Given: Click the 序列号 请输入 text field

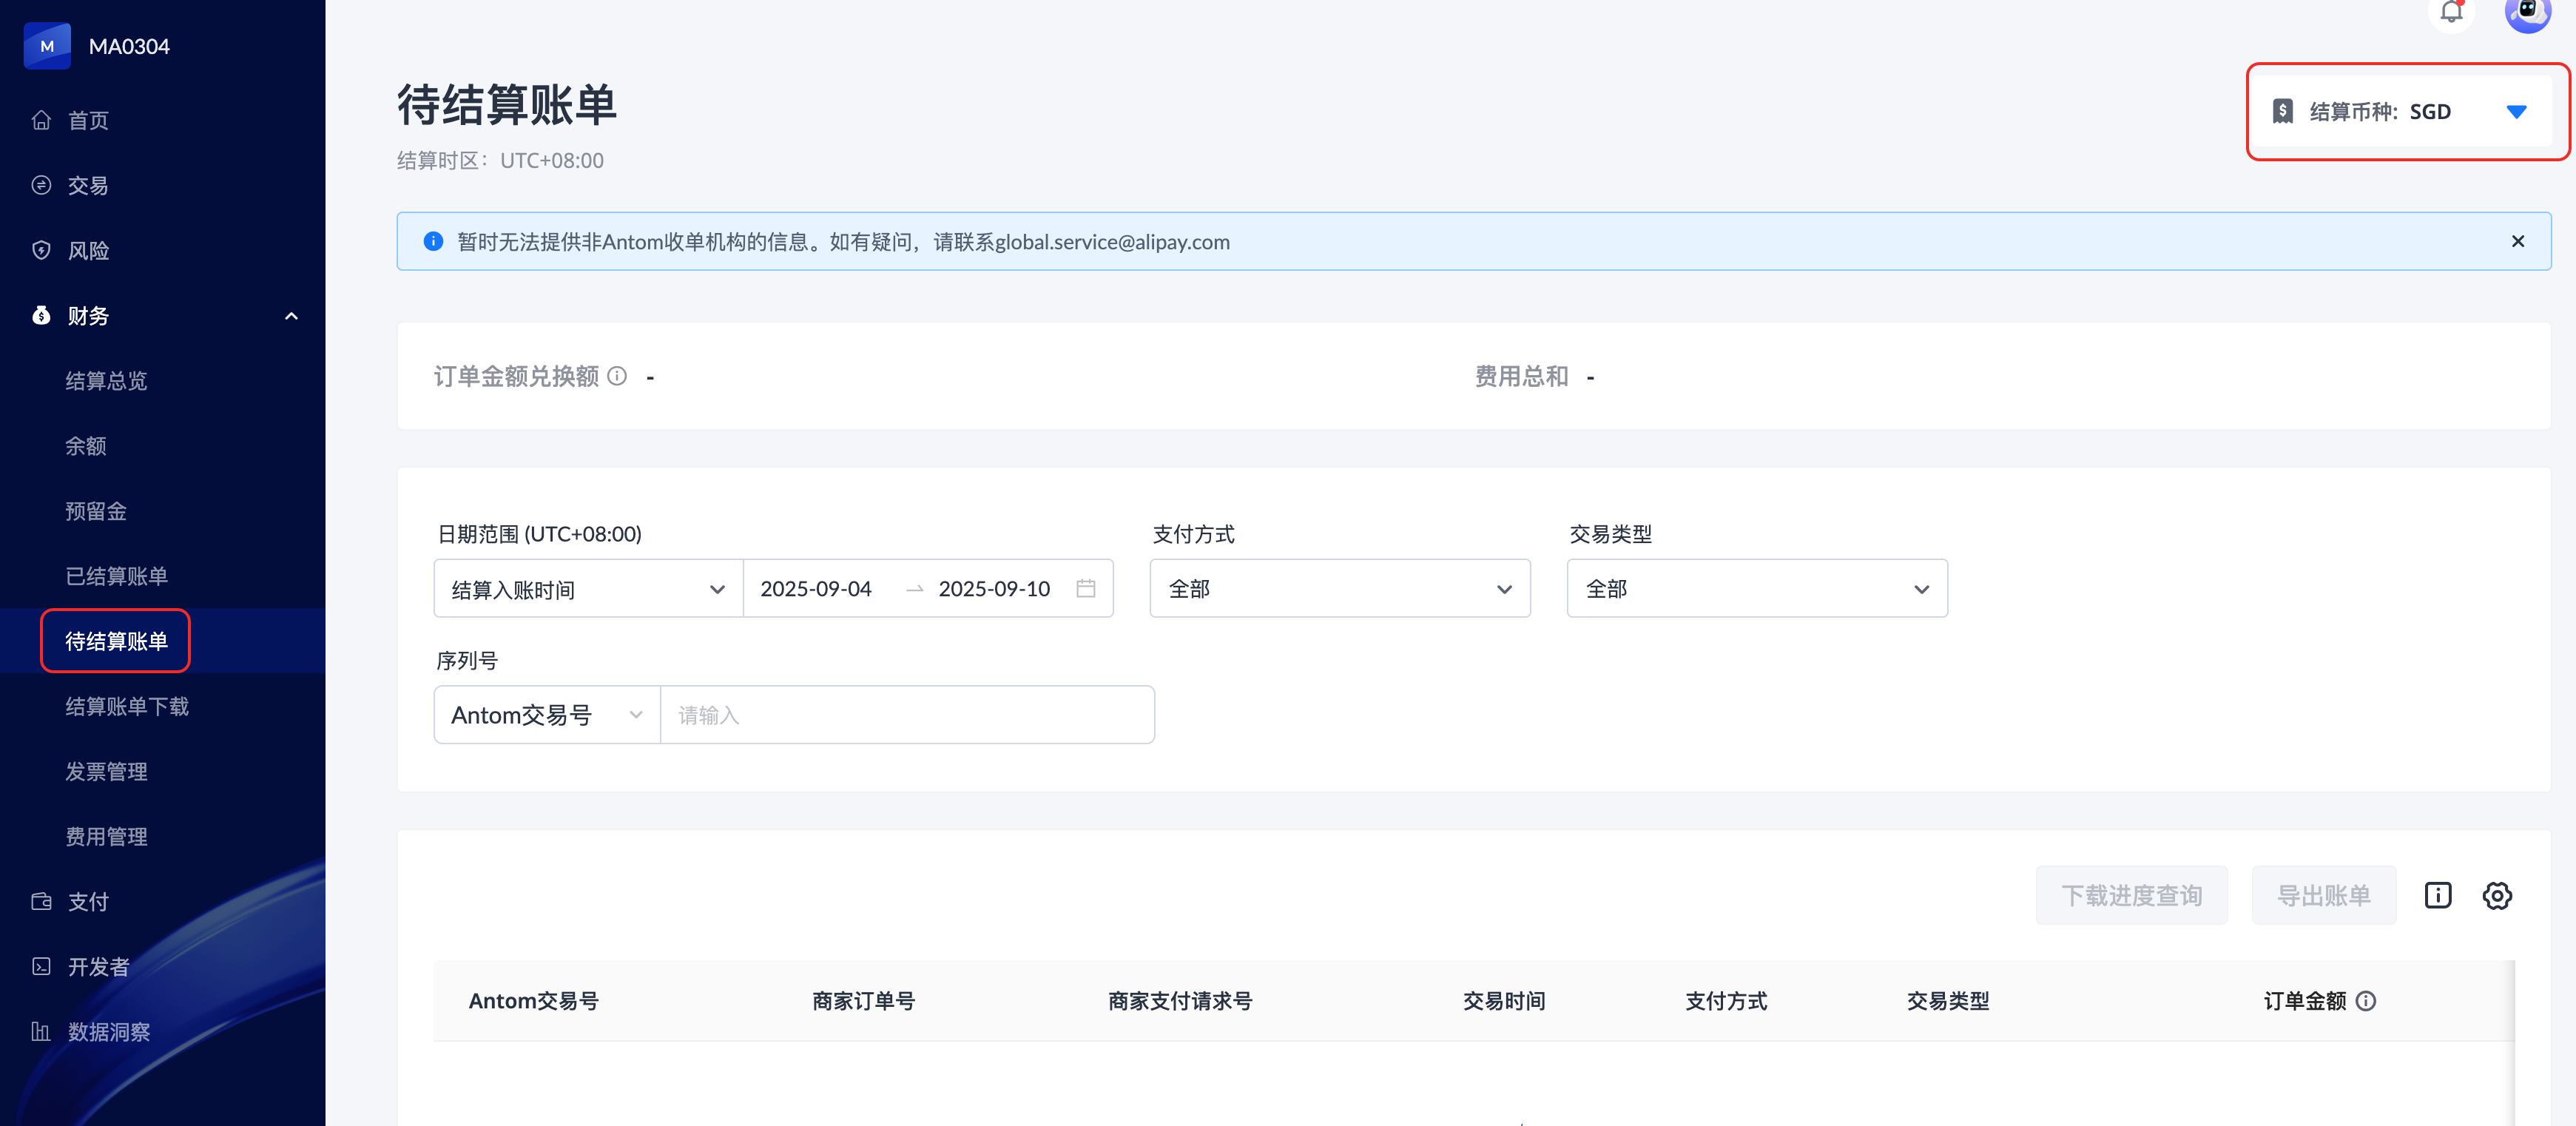Looking at the screenshot, I should pos(906,715).
